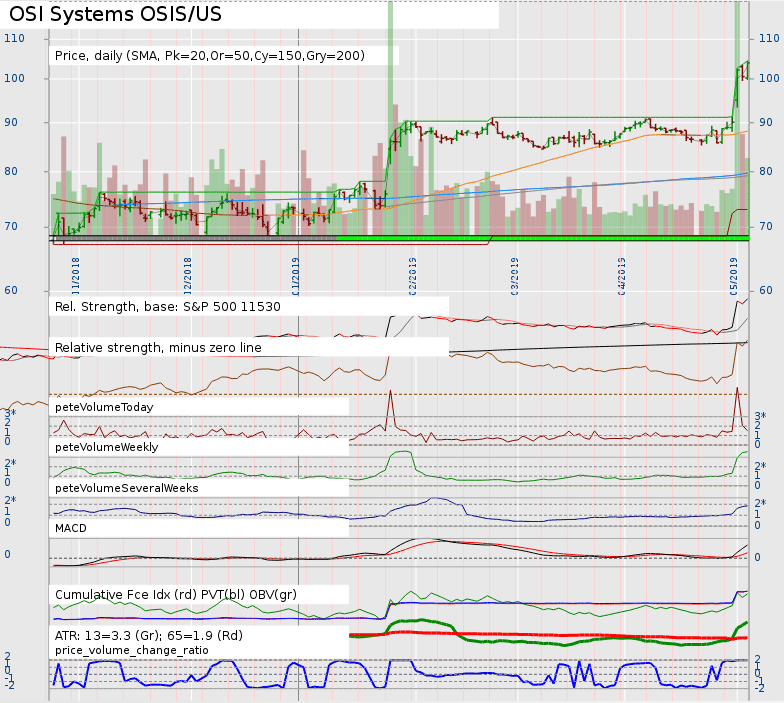Click the 70 value on left price axis
Image resolution: width=784 pixels, height=703 pixels.
[10, 226]
